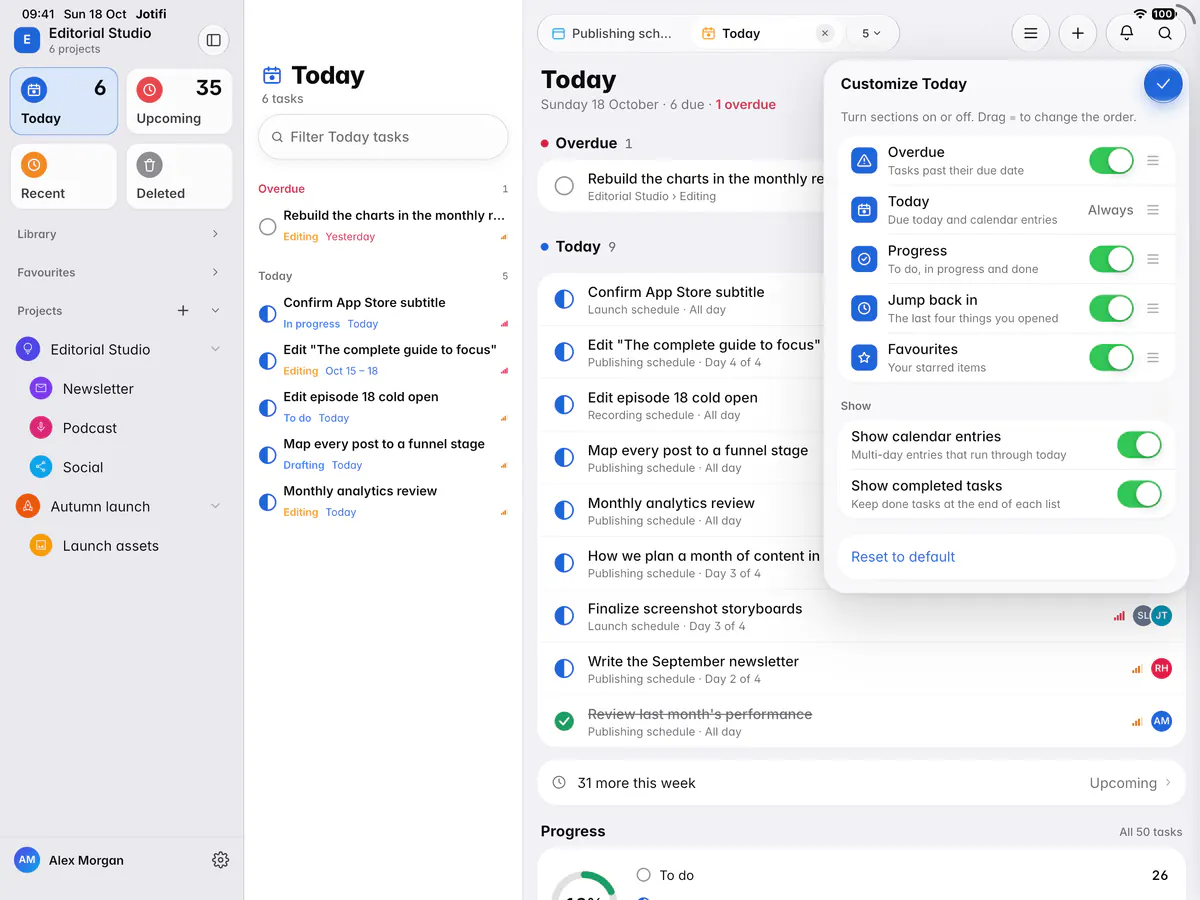
Task: Open the Recent smart list tile
Action: coord(64,176)
